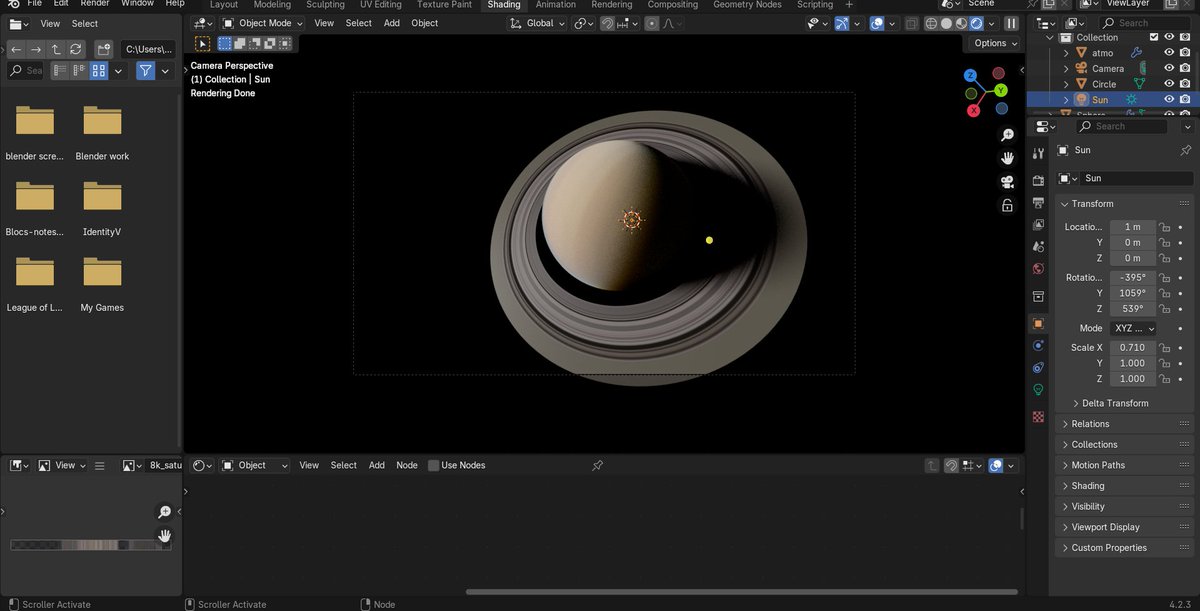Open the Texture properties tab
1200x611 pixels.
coord(1038,417)
